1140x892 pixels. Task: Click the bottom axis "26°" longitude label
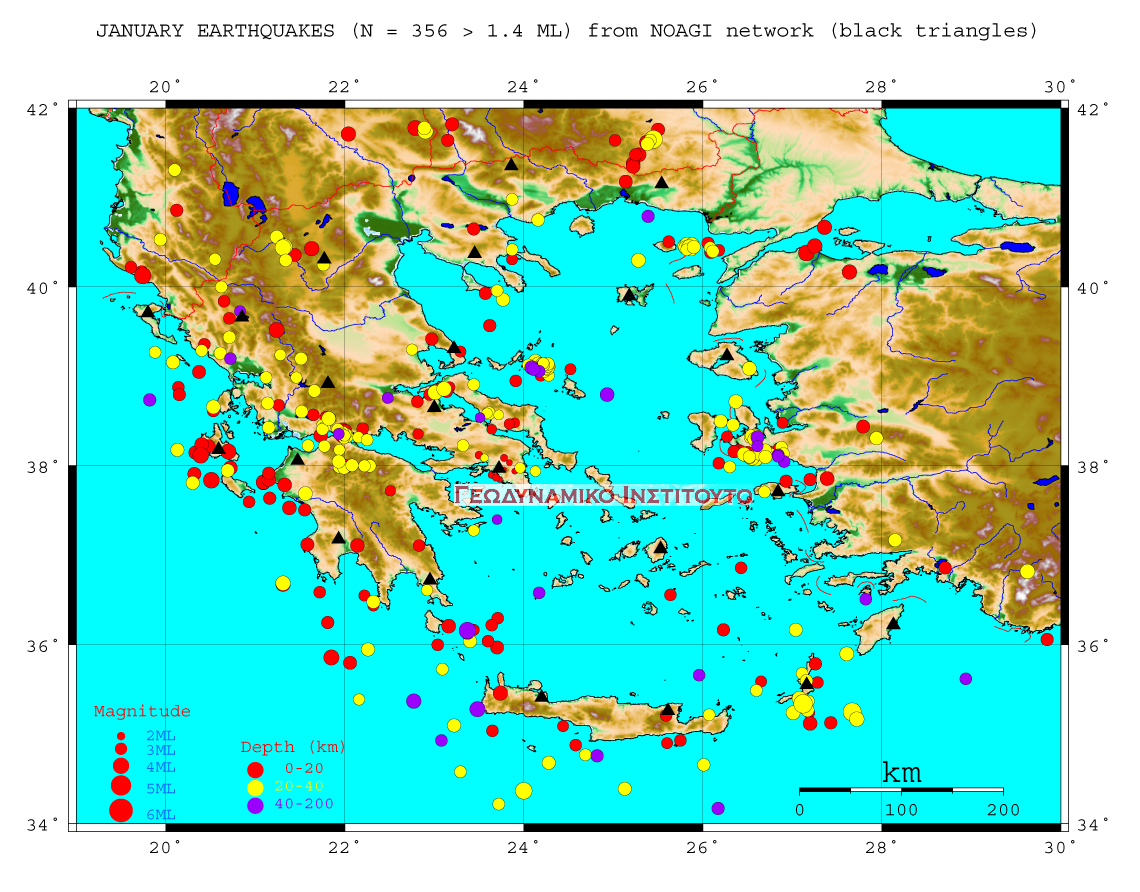click(x=702, y=847)
